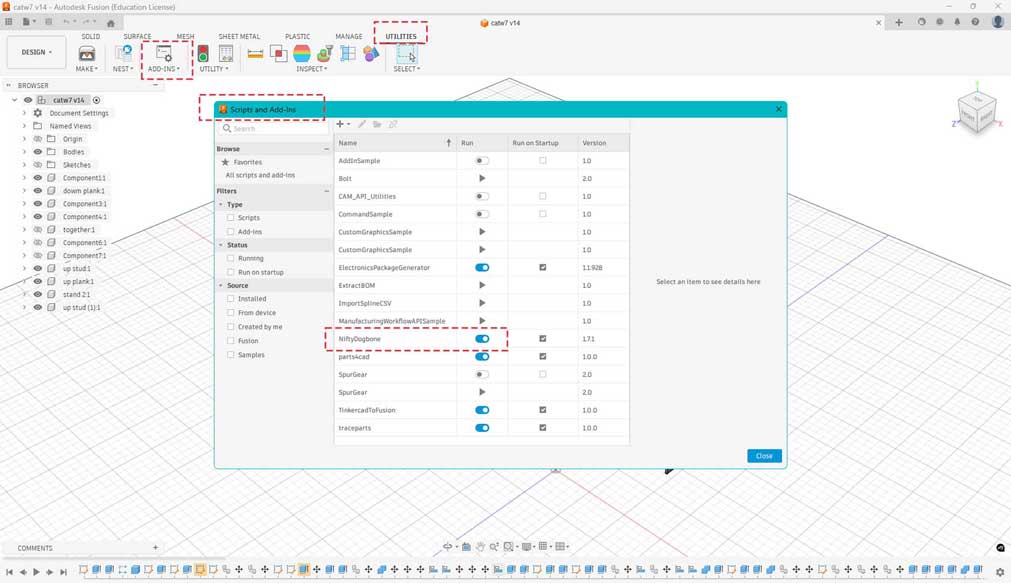Image resolution: width=1011 pixels, height=583 pixels.
Task: Switch to the SOLID tab
Action: tap(90, 37)
